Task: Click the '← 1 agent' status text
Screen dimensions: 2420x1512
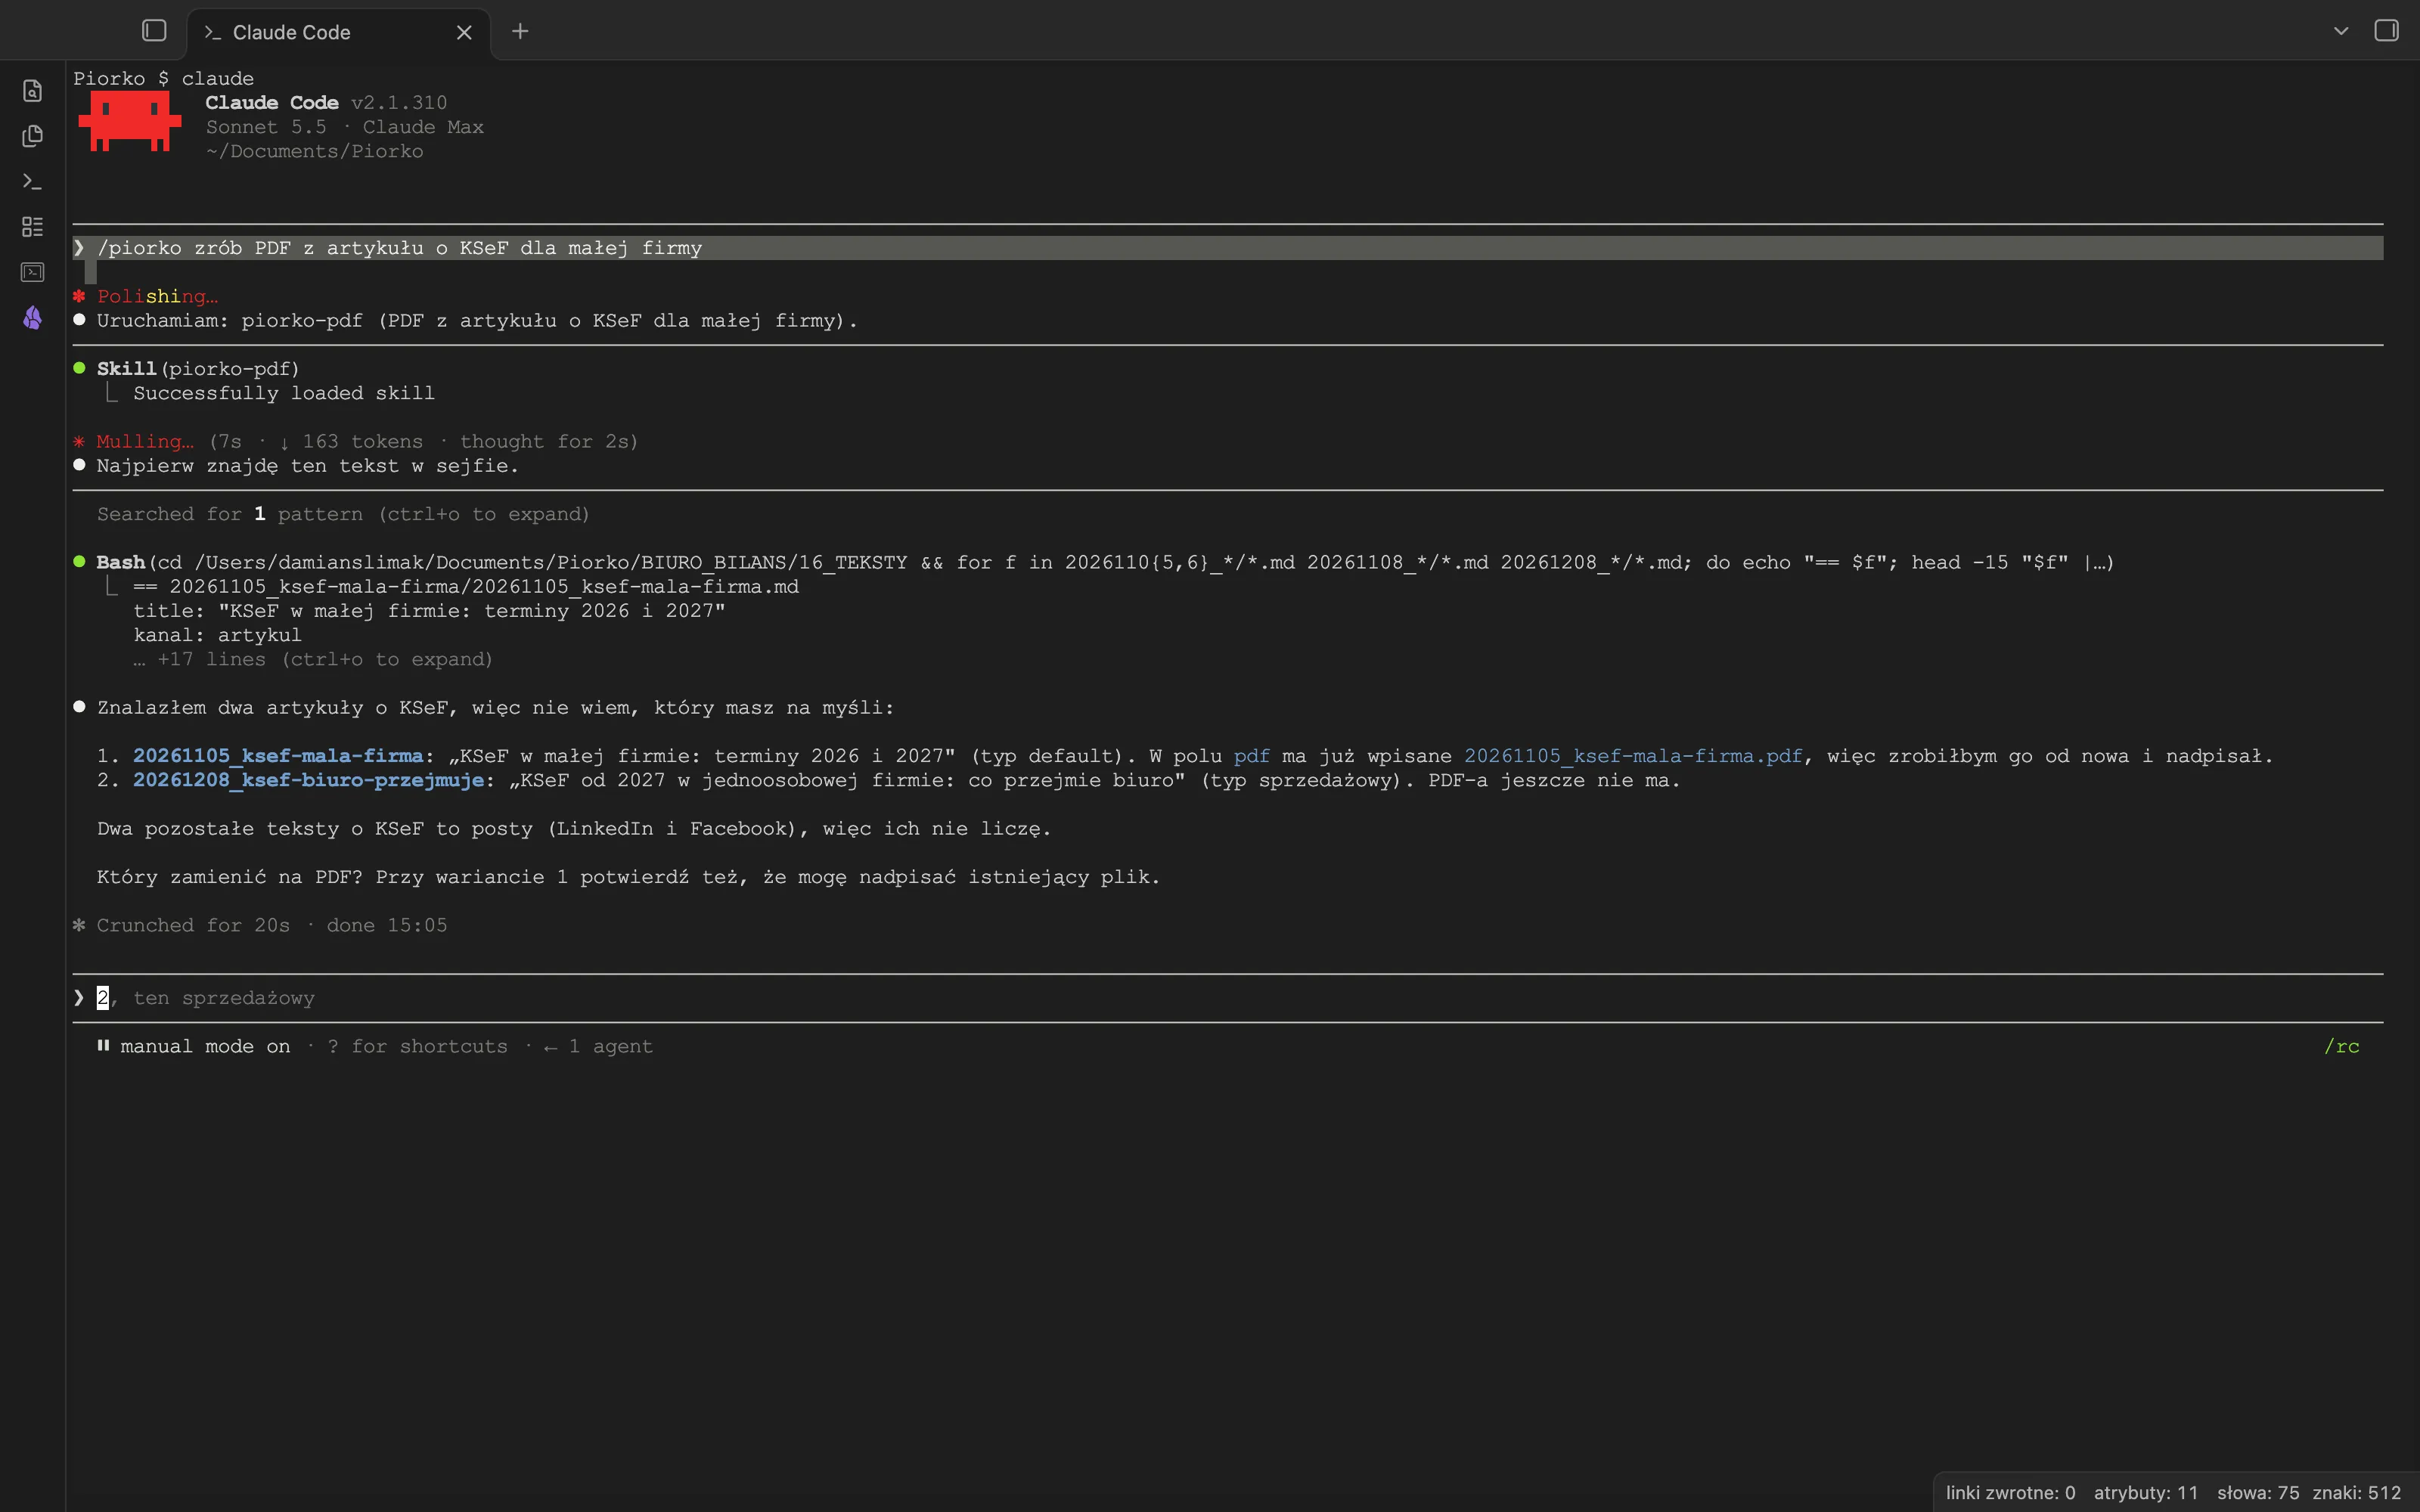Action: 598,1046
